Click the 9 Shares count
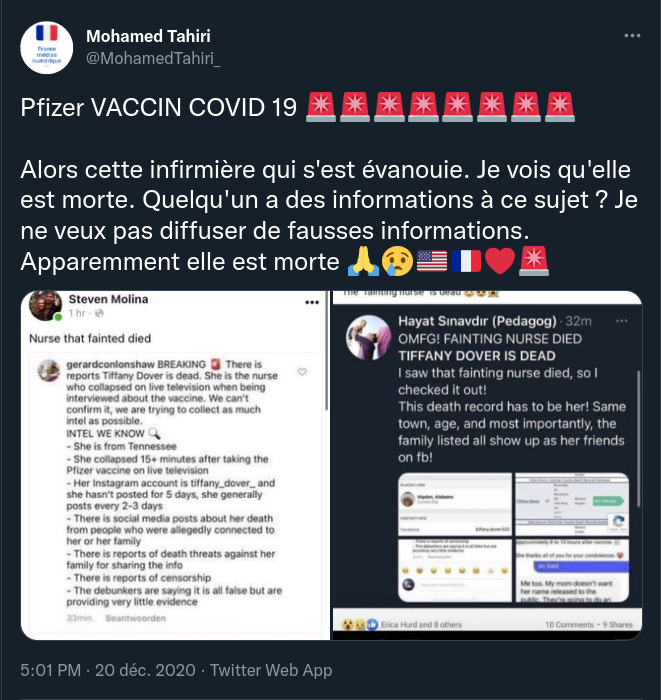 point(618,625)
